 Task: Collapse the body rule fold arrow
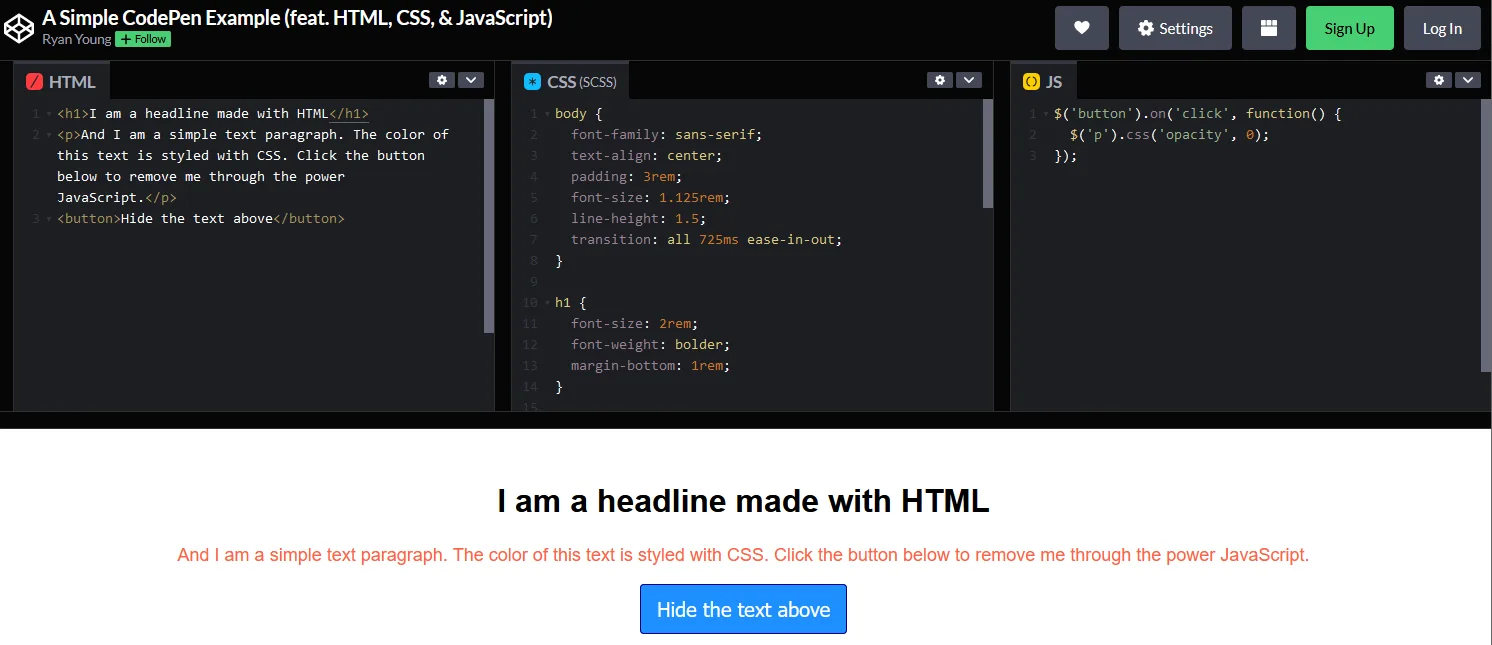click(x=547, y=114)
